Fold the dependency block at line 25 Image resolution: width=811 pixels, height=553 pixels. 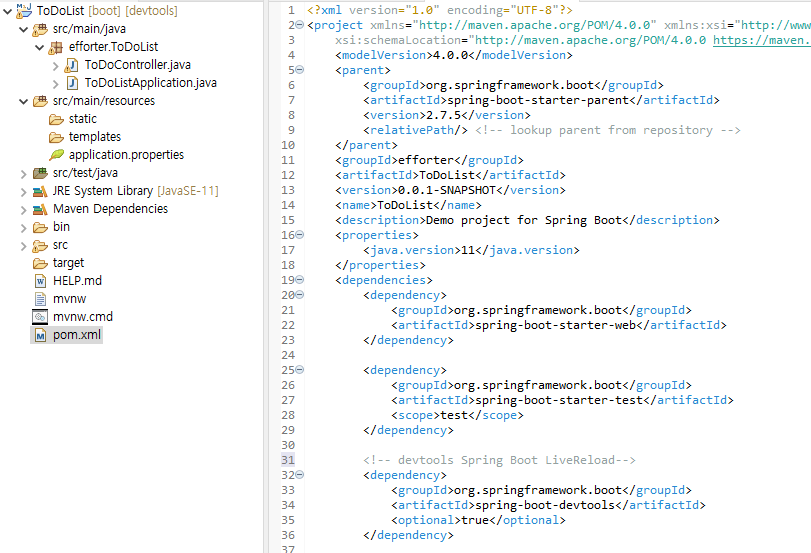pos(300,370)
